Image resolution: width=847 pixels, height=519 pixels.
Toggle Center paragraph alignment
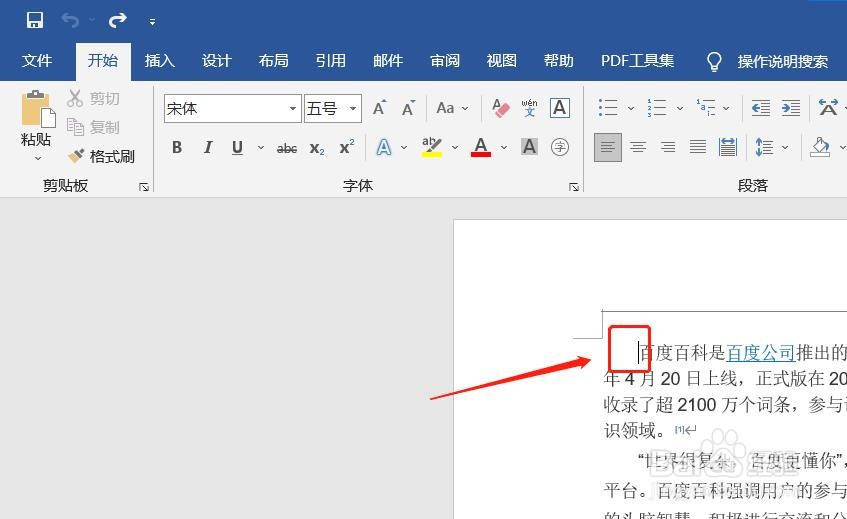click(638, 147)
